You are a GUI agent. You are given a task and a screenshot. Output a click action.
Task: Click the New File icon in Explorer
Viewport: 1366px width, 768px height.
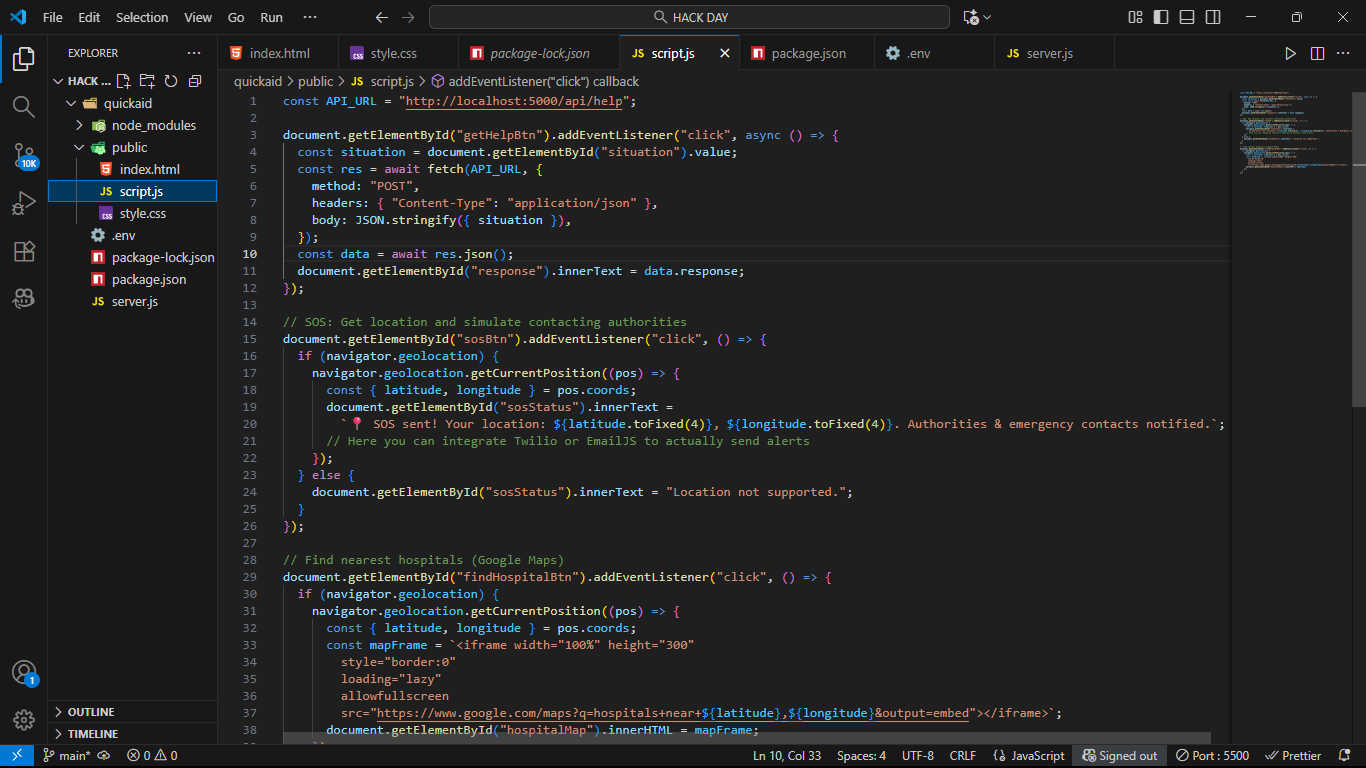123,81
